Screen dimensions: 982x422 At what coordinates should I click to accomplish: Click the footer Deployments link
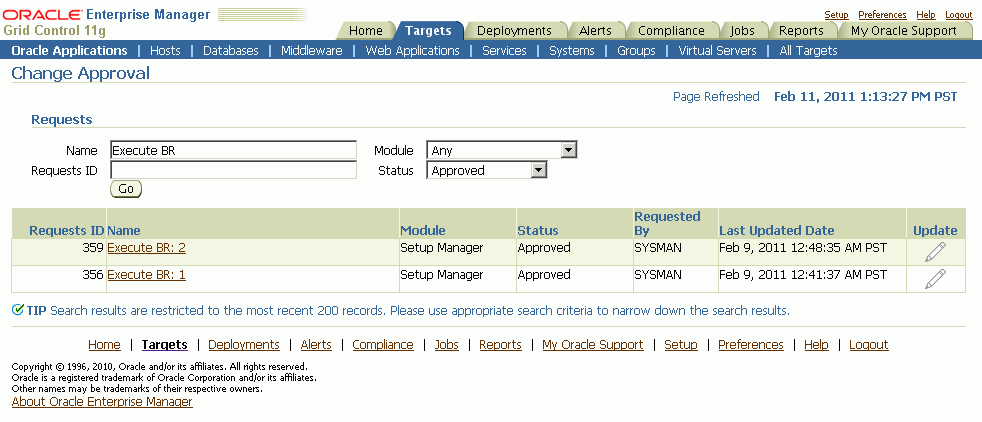click(244, 345)
